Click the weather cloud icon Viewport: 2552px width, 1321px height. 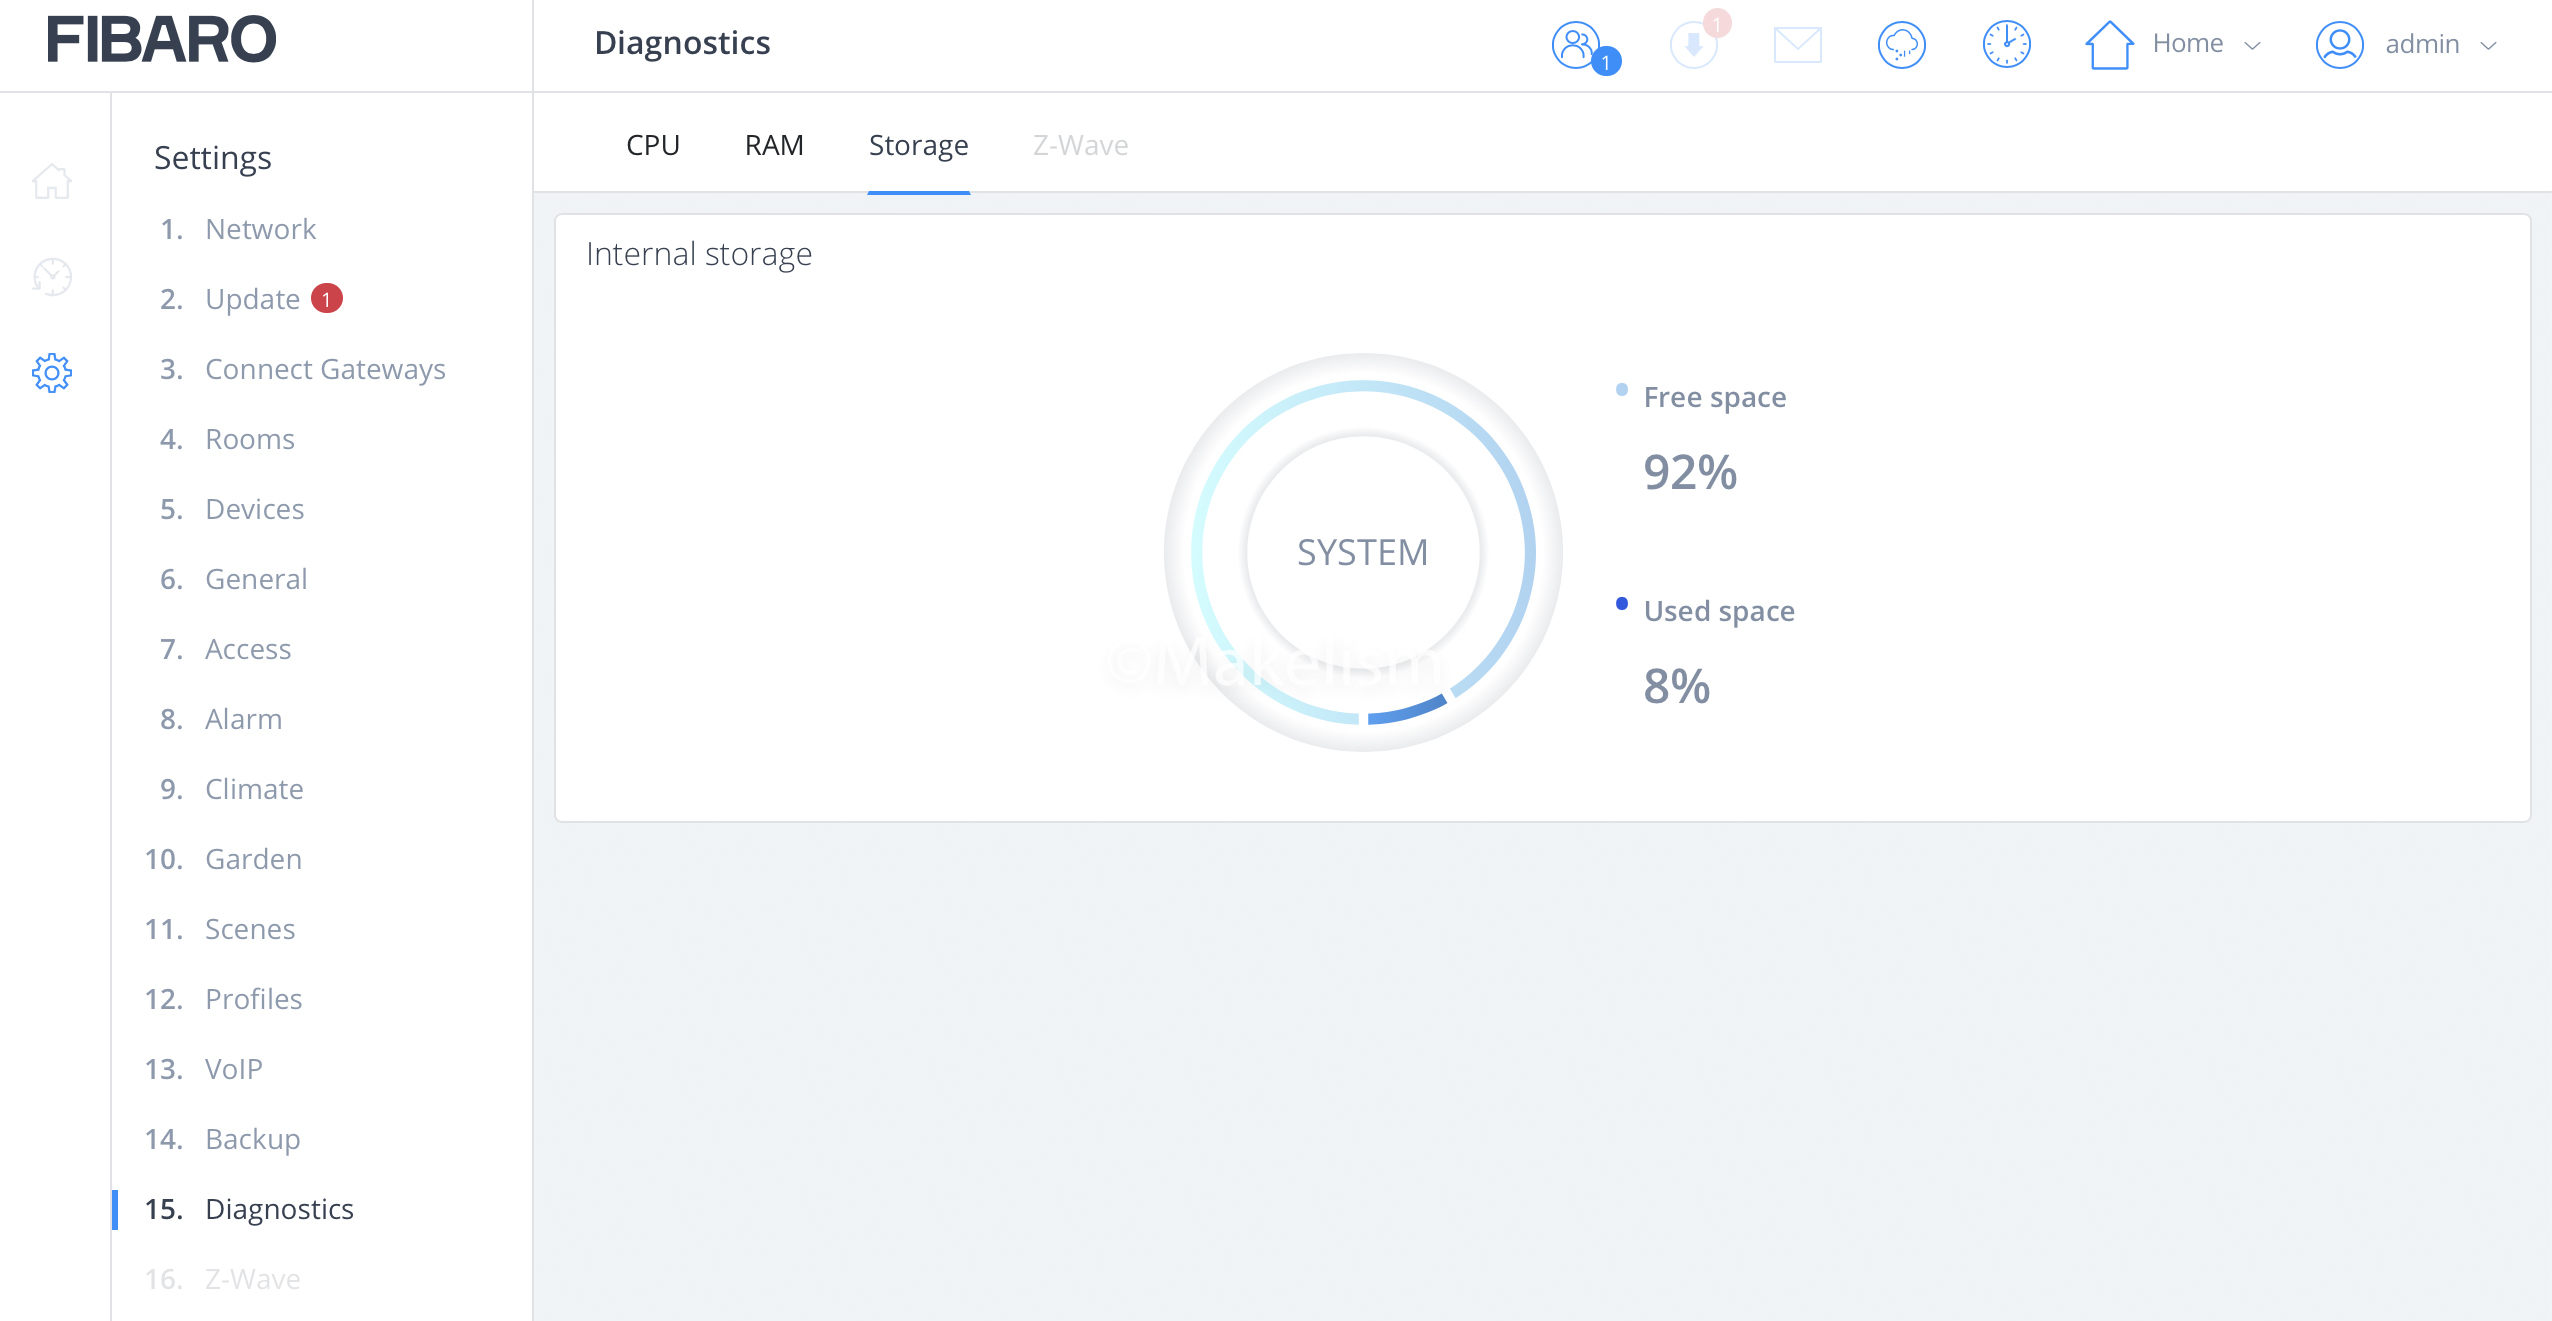(x=1901, y=45)
